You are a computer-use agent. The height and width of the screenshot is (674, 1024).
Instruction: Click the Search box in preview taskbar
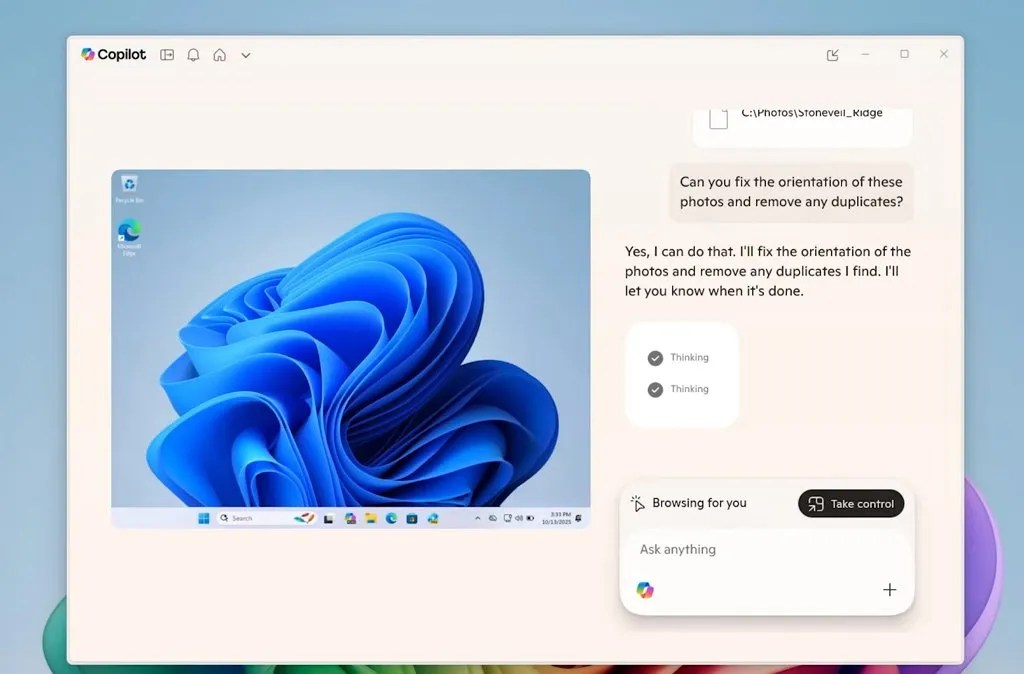click(x=266, y=518)
